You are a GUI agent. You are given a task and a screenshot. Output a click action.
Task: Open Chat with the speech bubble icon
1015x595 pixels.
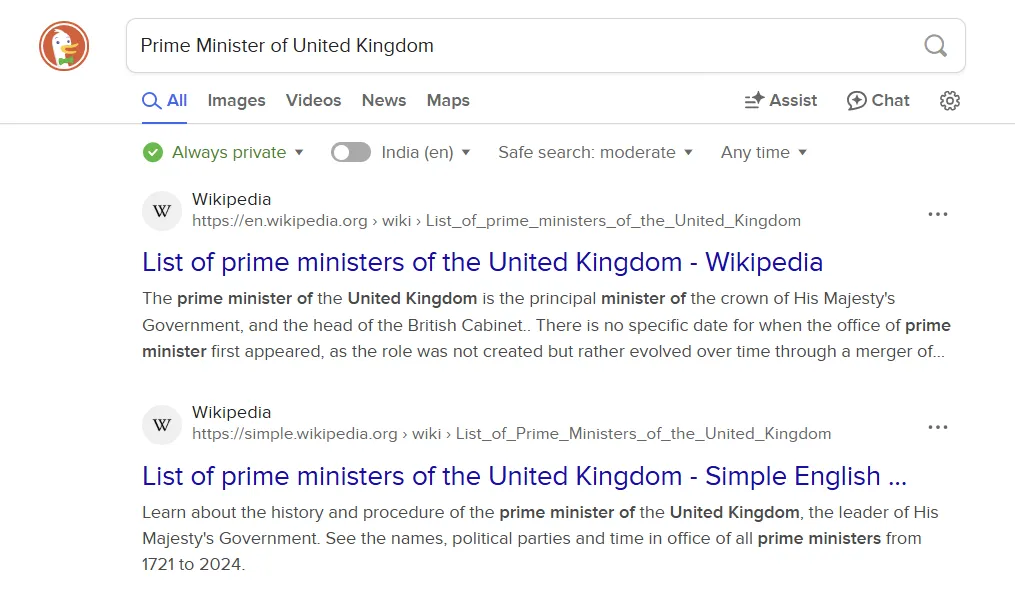point(878,100)
